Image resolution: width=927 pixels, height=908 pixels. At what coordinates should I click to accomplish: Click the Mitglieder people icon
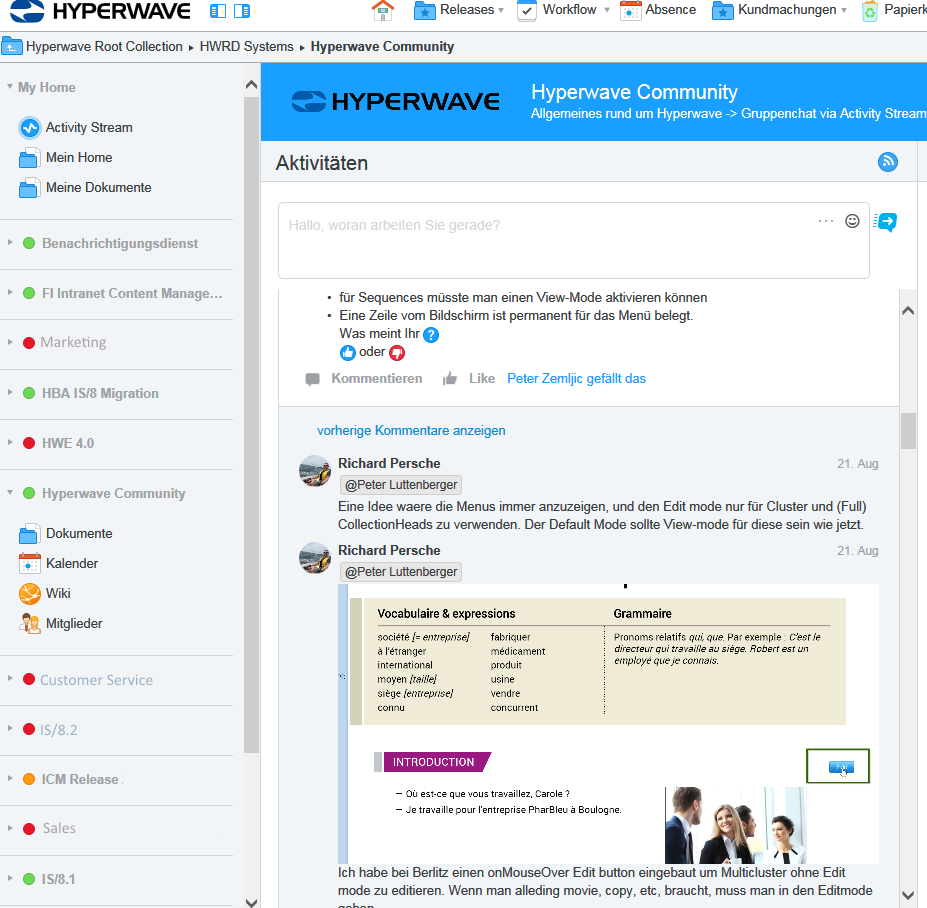[x=30, y=624]
